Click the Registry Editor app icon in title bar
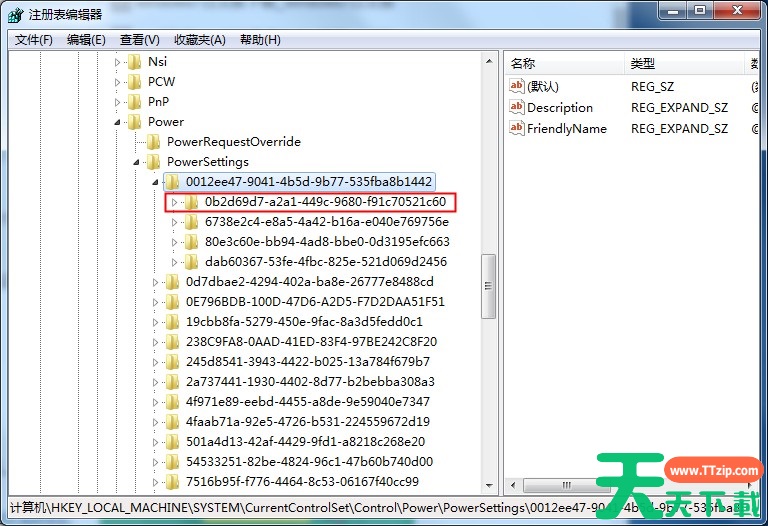 pyautogui.click(x=15, y=15)
